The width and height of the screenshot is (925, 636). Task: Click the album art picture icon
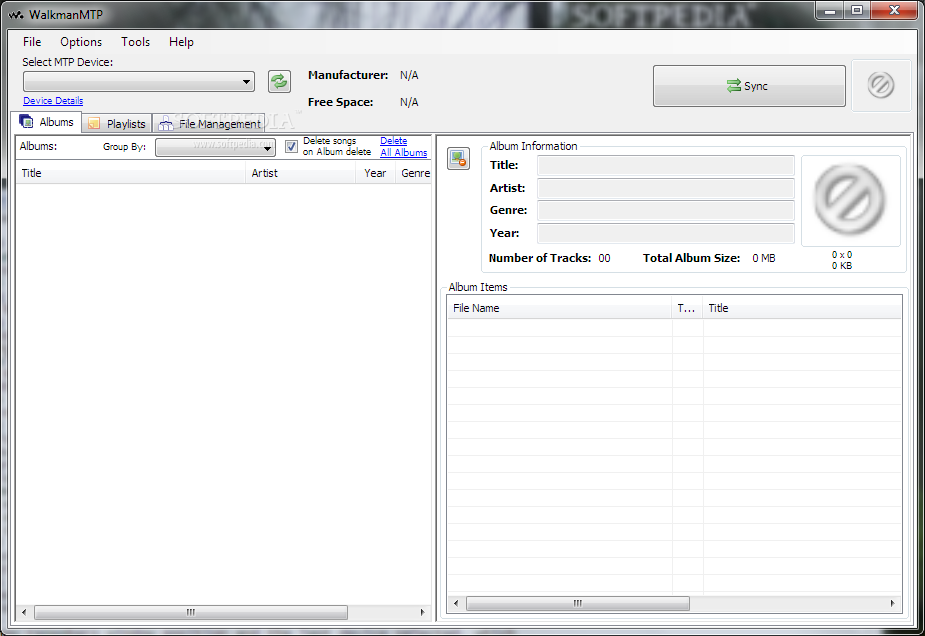click(458, 158)
